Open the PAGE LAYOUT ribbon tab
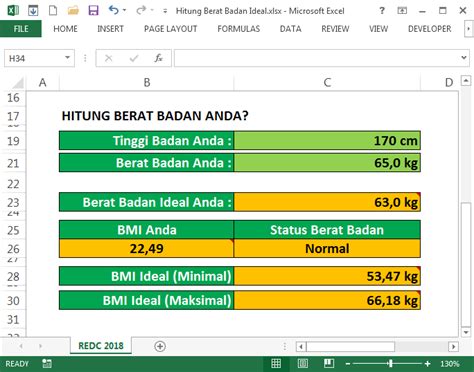Image resolution: width=474 pixels, height=372 pixels. [x=171, y=29]
